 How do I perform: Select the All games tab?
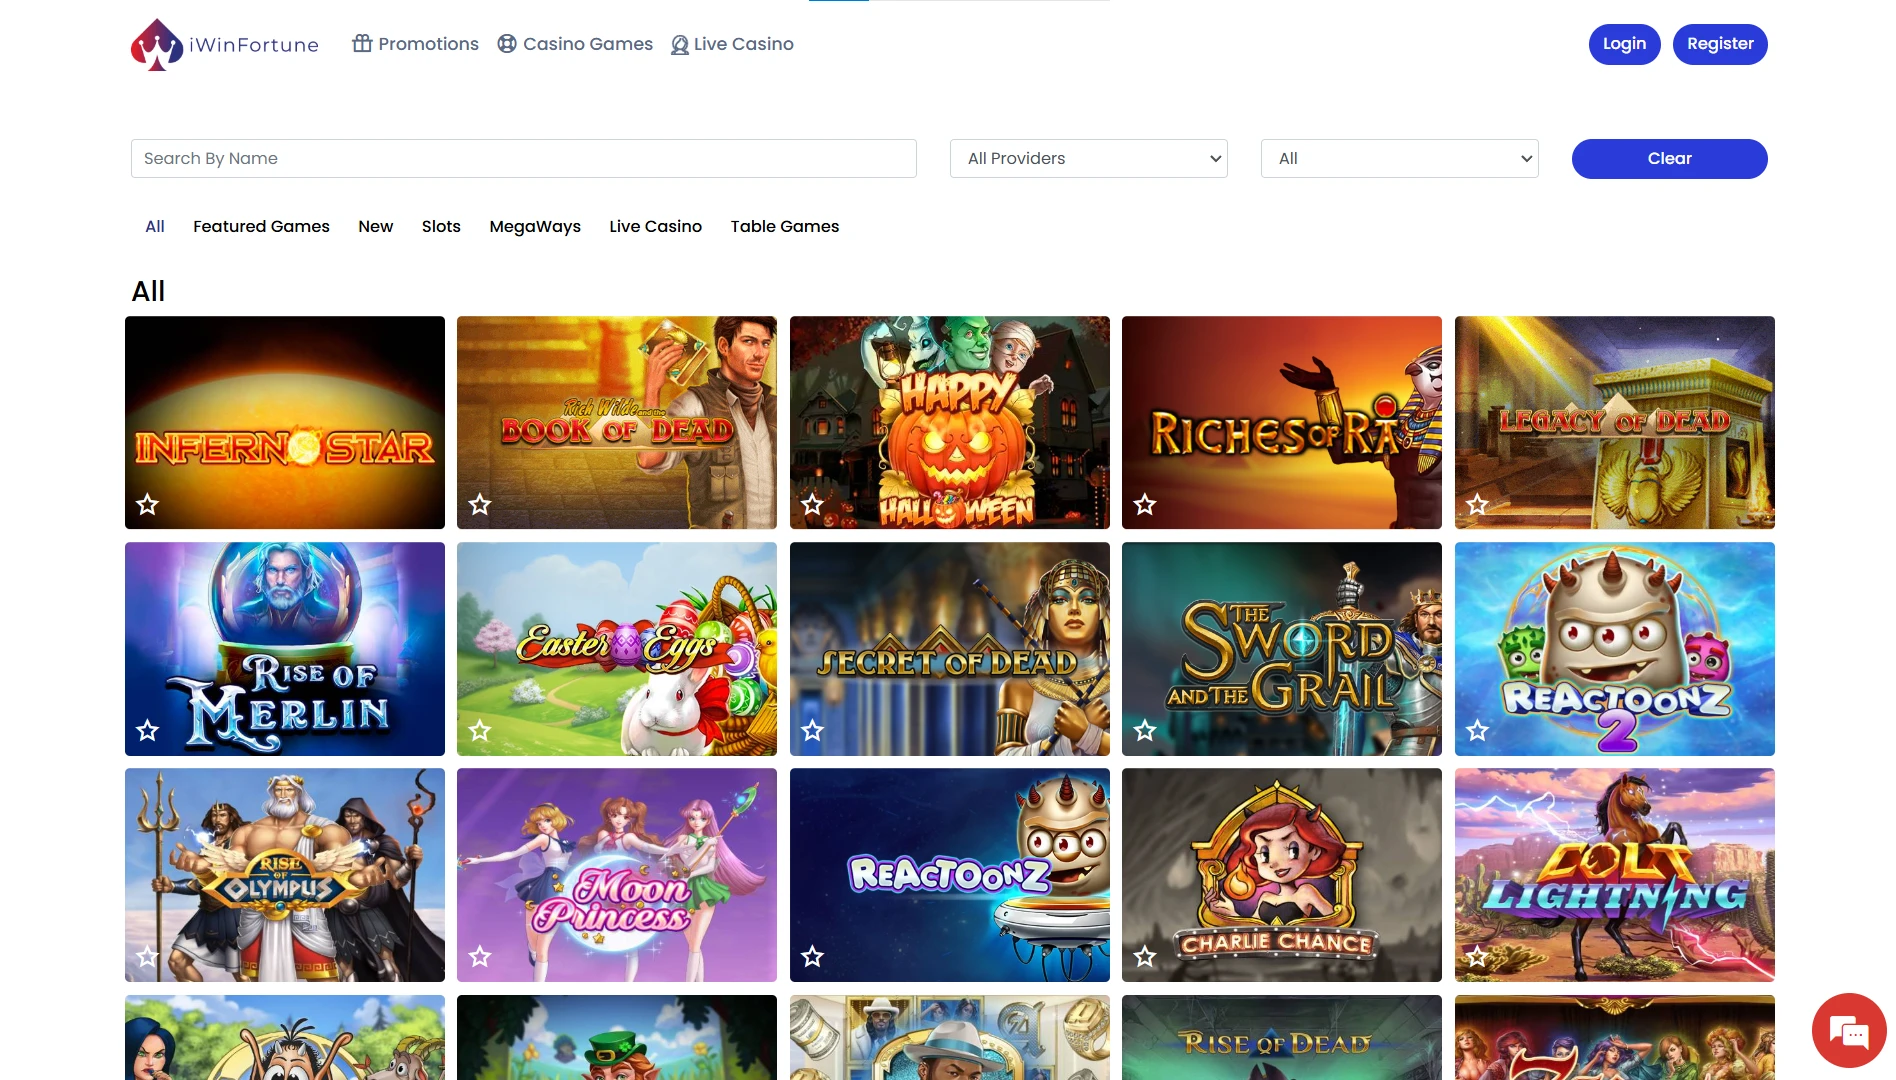(x=155, y=226)
